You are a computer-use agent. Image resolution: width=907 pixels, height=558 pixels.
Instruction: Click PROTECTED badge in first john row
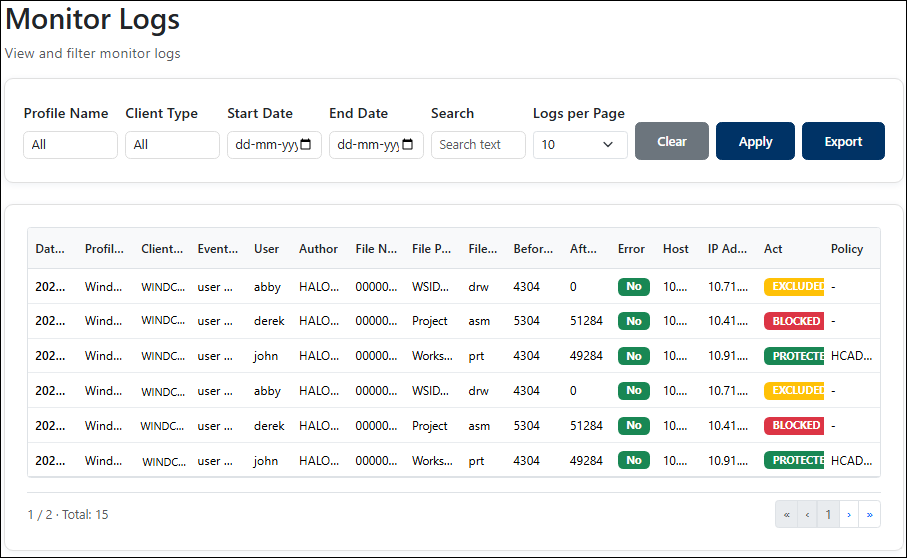tap(794, 356)
